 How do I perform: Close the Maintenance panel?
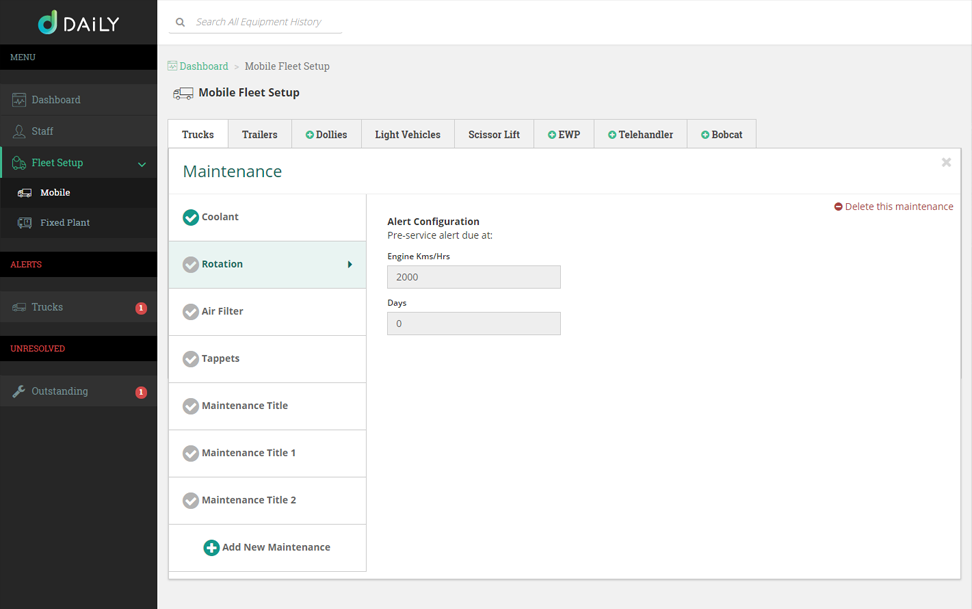click(x=946, y=162)
